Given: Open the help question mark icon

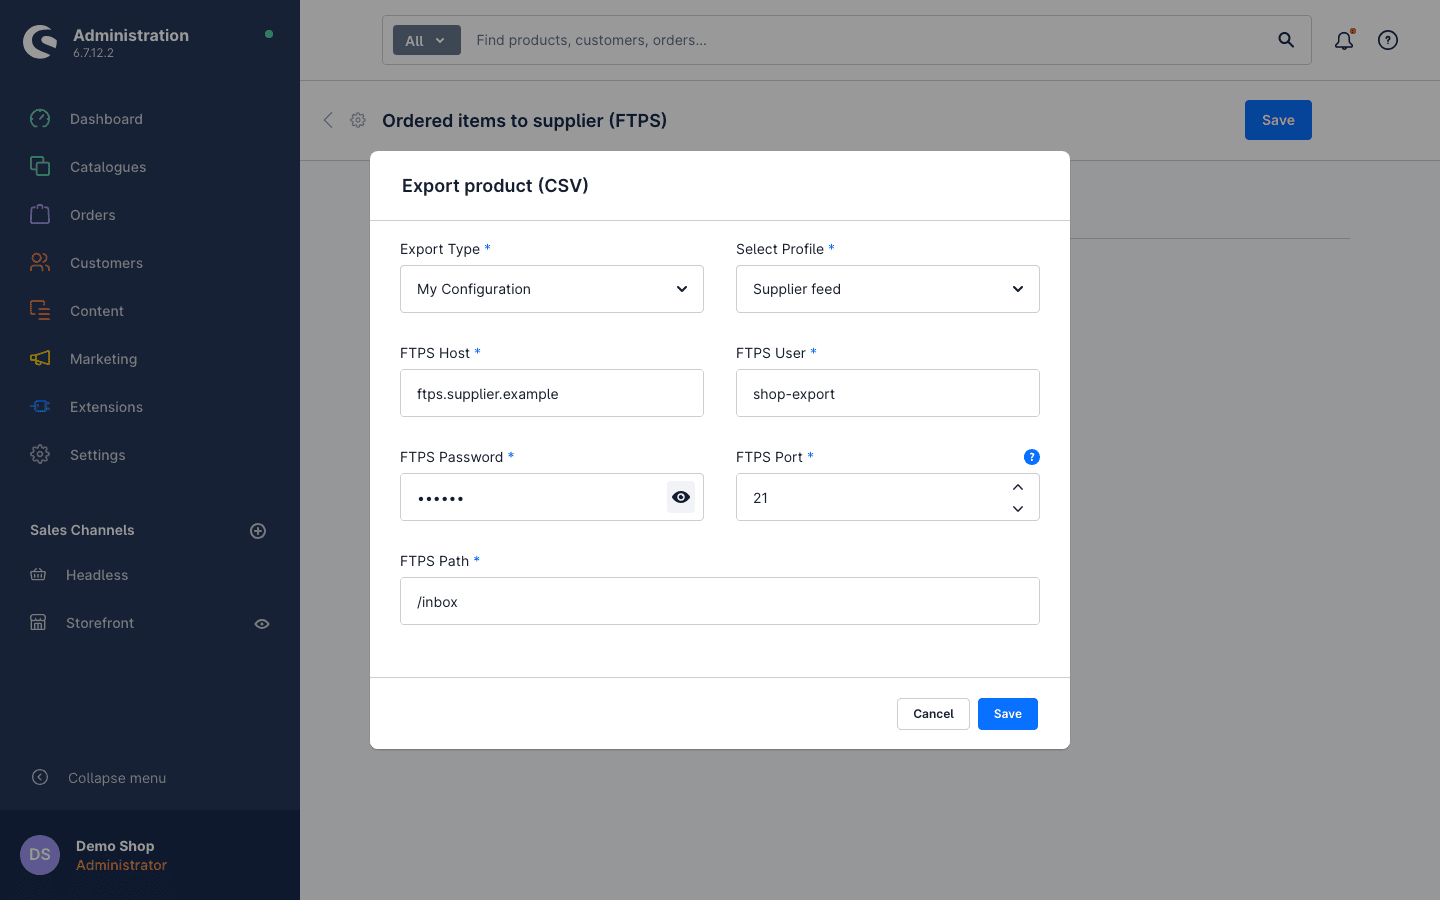Looking at the screenshot, I should pyautogui.click(x=1388, y=40).
